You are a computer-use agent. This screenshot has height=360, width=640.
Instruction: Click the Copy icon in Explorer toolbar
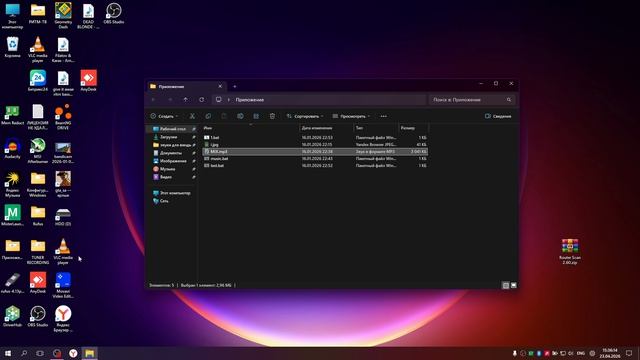click(x=208, y=116)
